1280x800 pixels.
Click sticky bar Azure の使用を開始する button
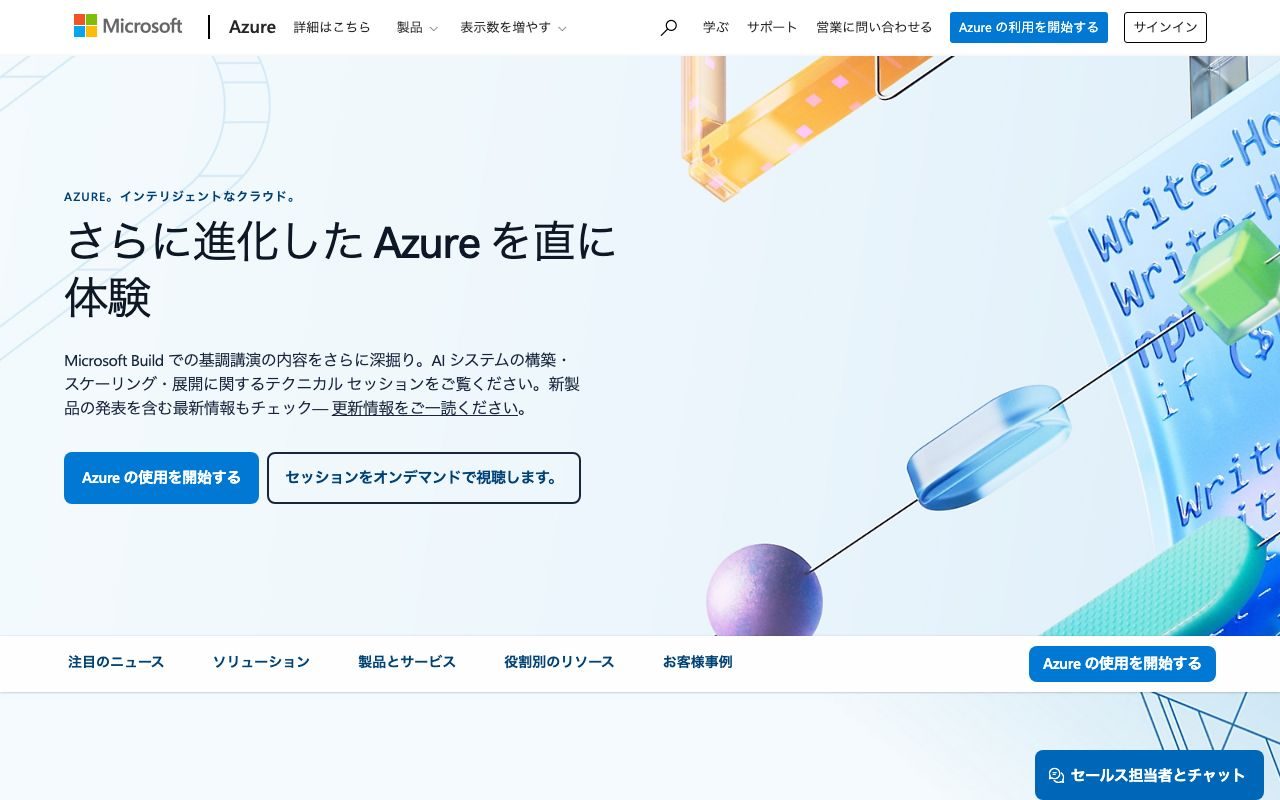point(1122,664)
